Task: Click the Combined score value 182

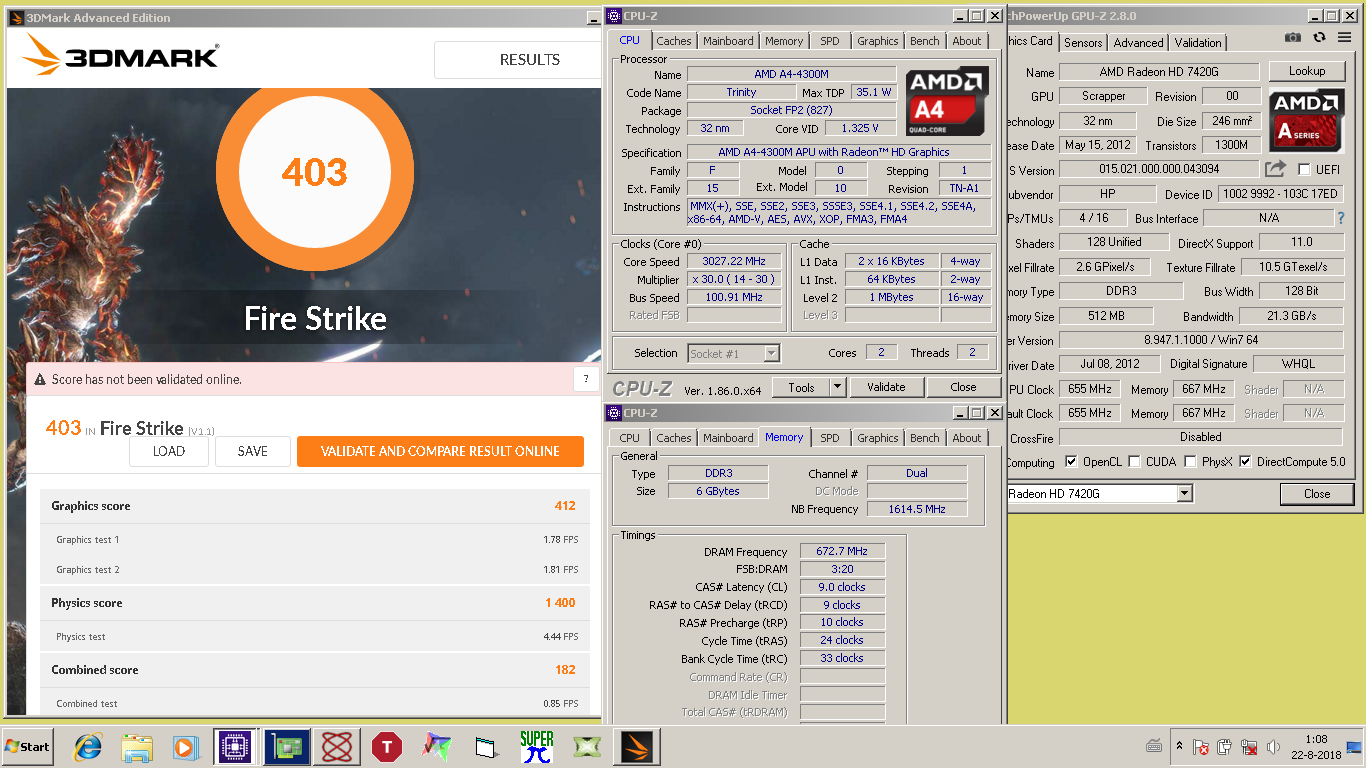Action: coord(565,670)
